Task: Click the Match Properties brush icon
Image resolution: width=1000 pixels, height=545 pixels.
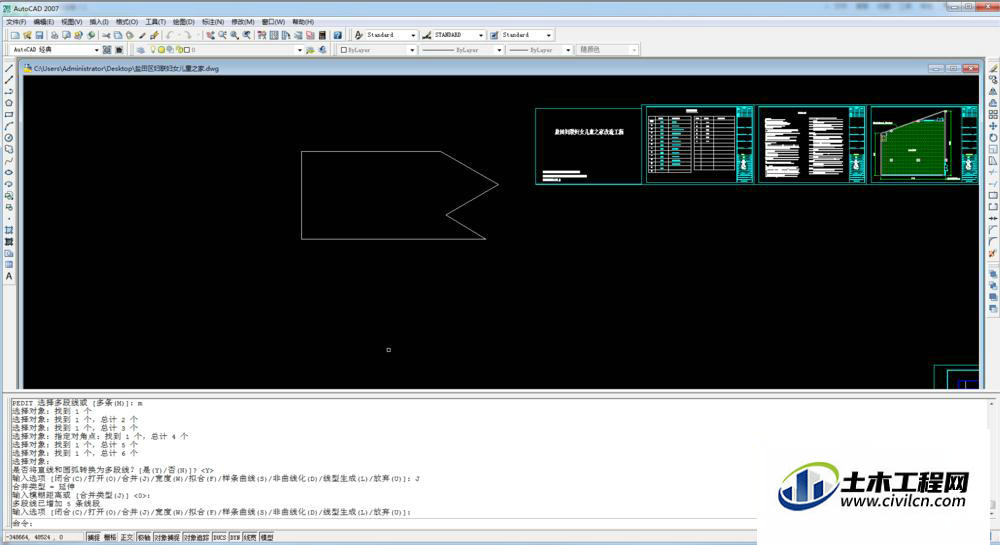Action: [x=154, y=35]
